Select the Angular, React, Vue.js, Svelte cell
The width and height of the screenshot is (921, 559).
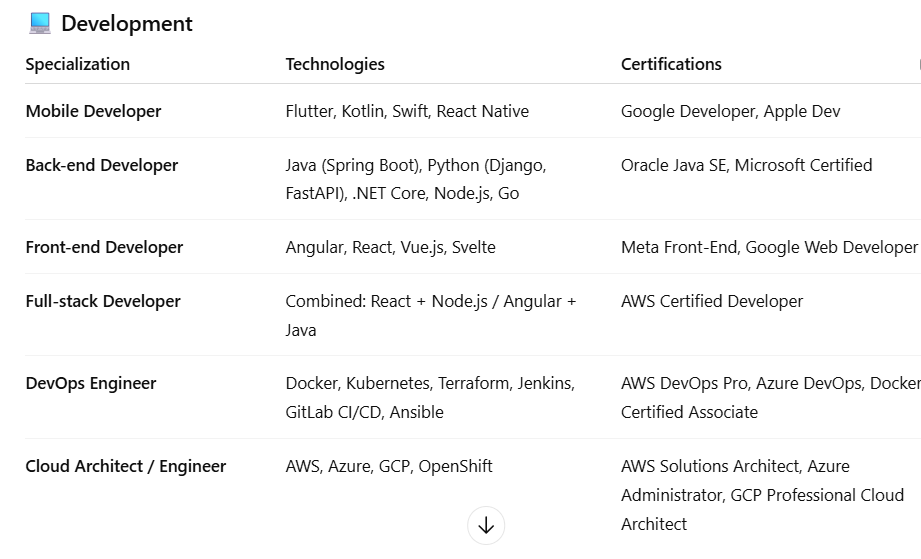[390, 247]
